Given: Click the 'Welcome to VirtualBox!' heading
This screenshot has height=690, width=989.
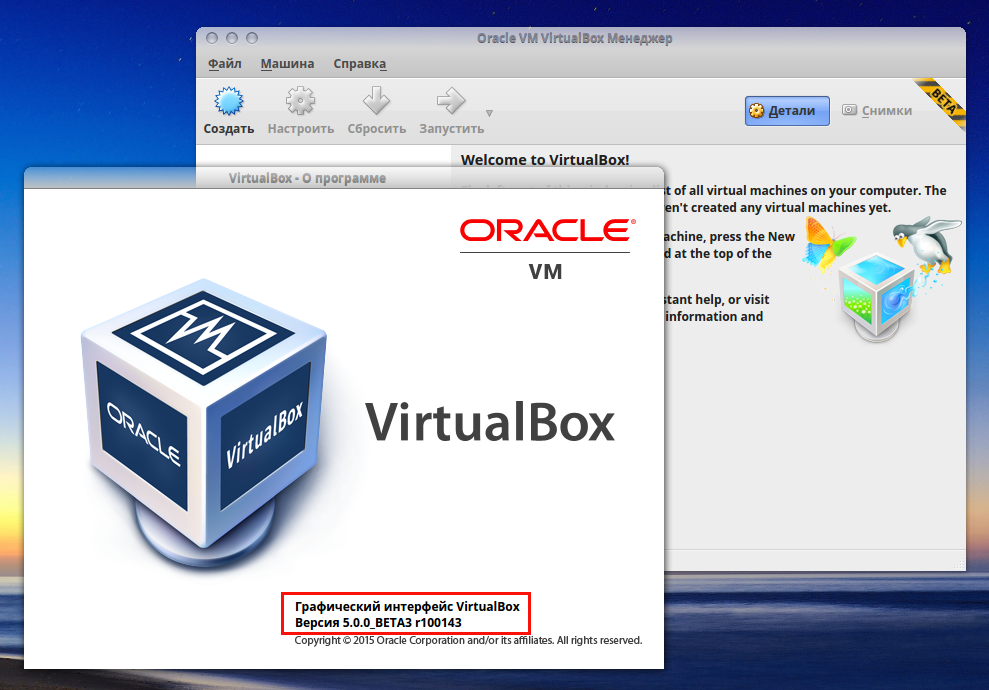Looking at the screenshot, I should (x=545, y=160).
